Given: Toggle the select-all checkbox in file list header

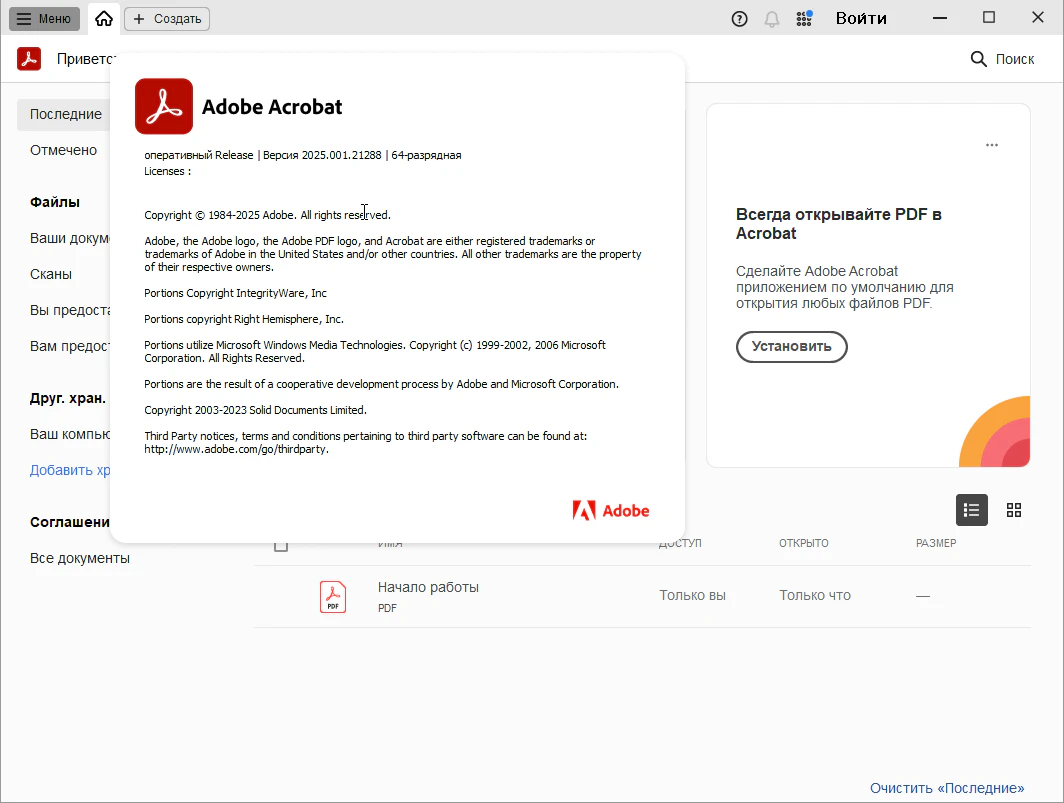Looking at the screenshot, I should pos(281,545).
